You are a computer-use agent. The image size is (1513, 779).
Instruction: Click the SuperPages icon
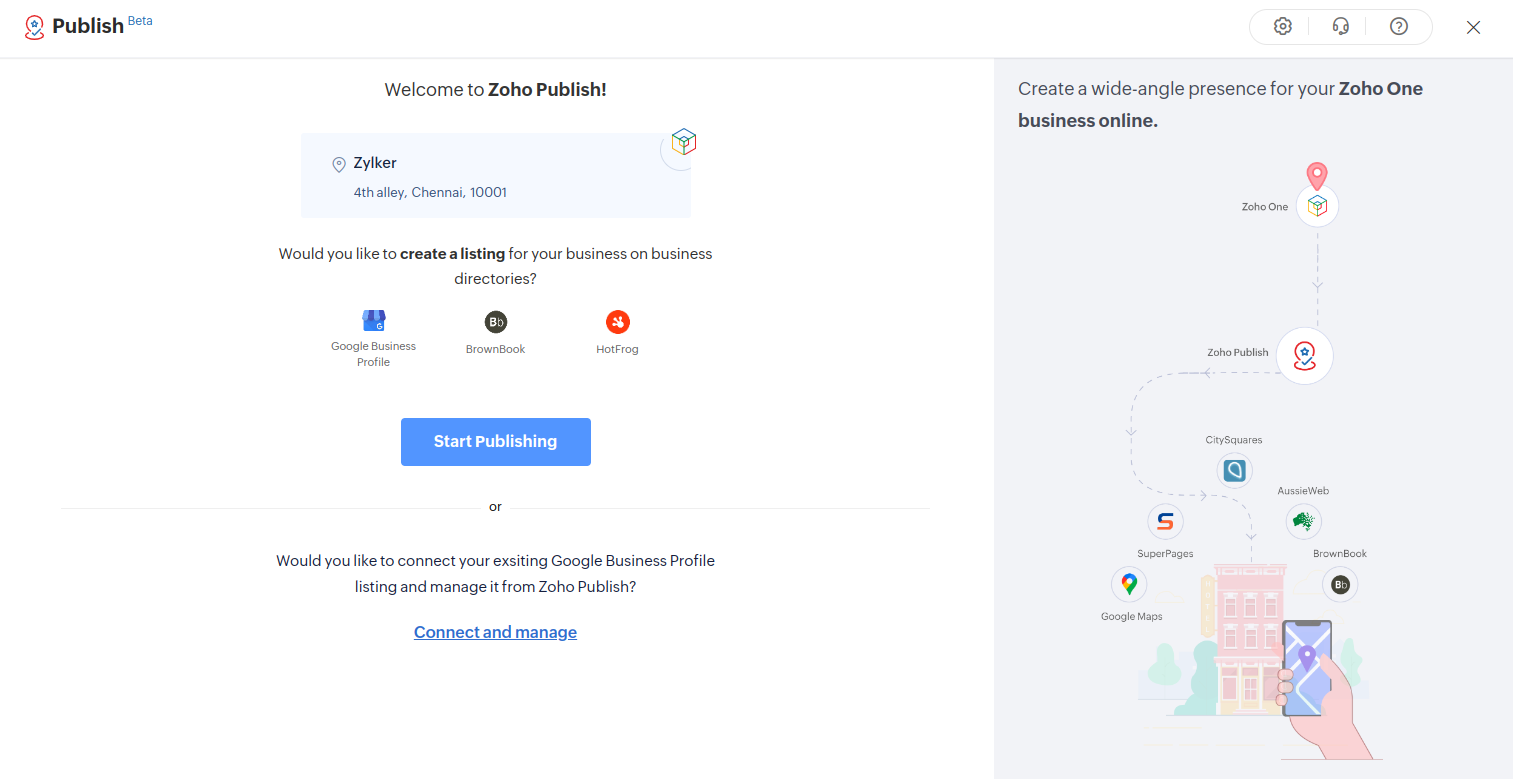tap(1165, 521)
